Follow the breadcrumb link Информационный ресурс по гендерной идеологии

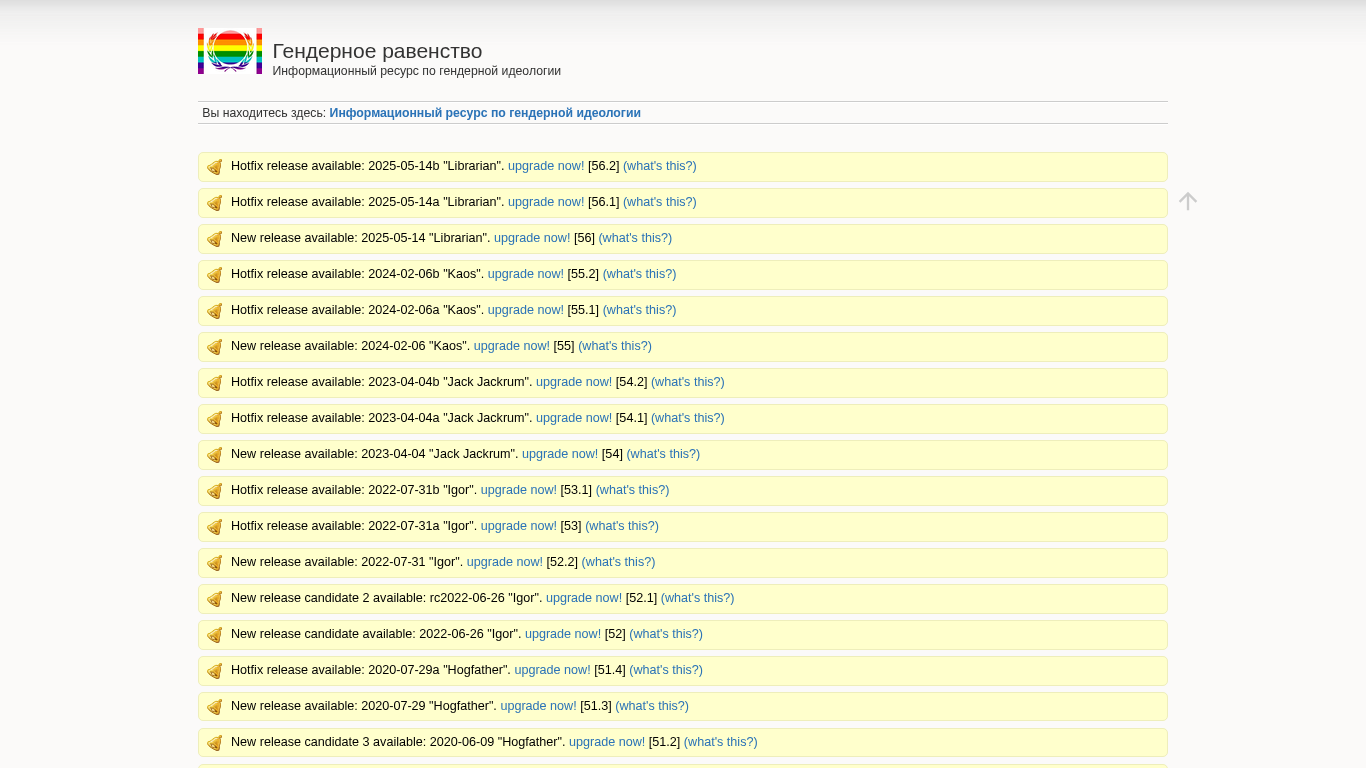coord(485,113)
